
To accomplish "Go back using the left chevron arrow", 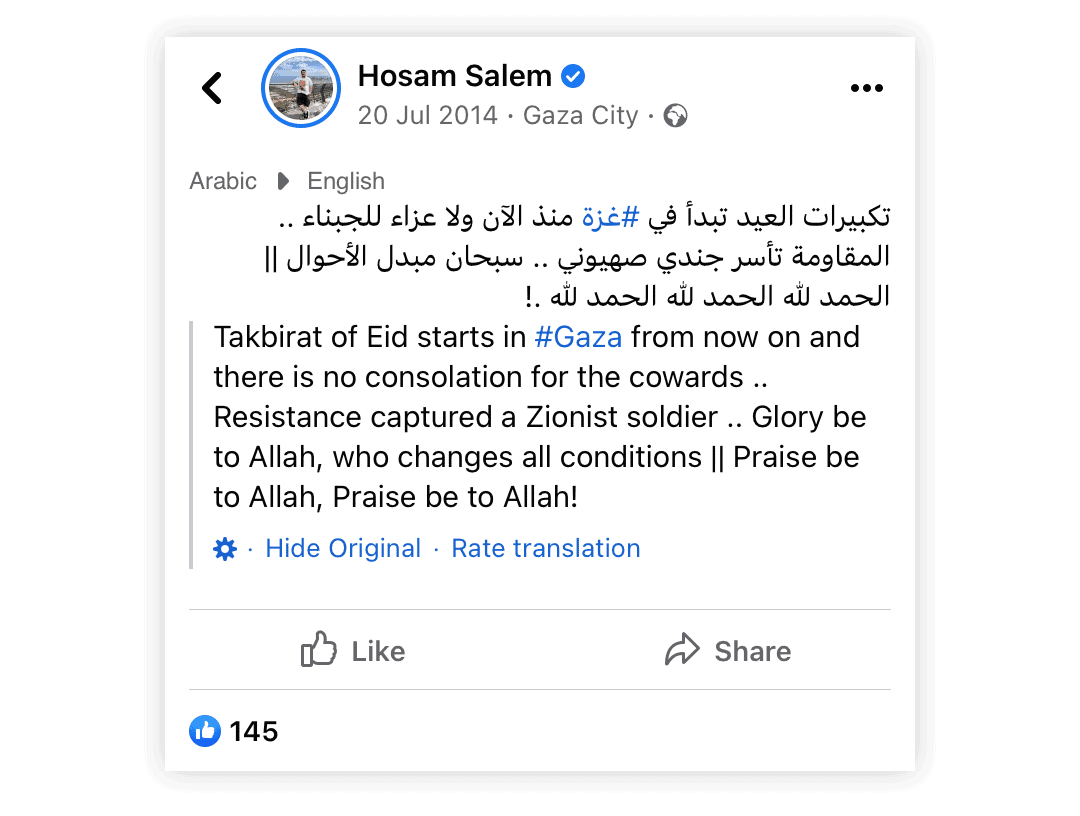I will [x=212, y=88].
